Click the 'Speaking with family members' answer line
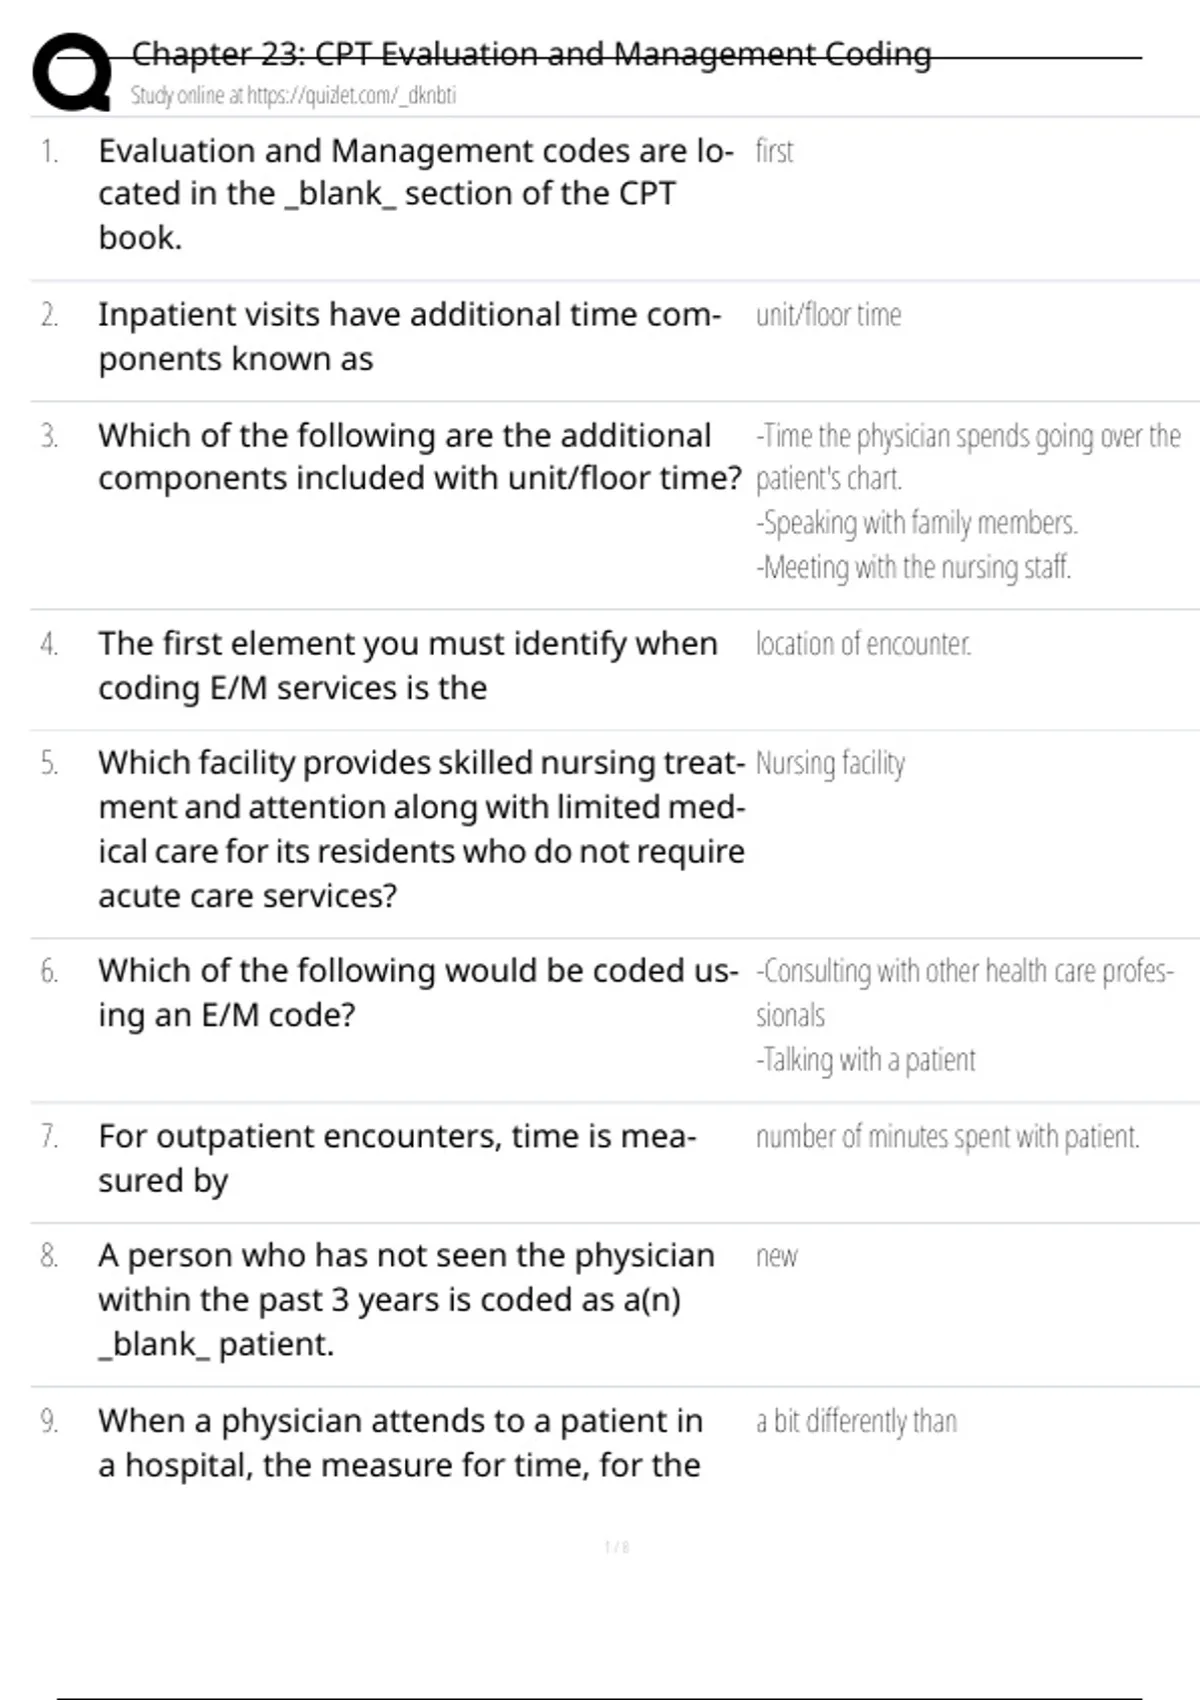The height and width of the screenshot is (1700, 1200). (917, 523)
